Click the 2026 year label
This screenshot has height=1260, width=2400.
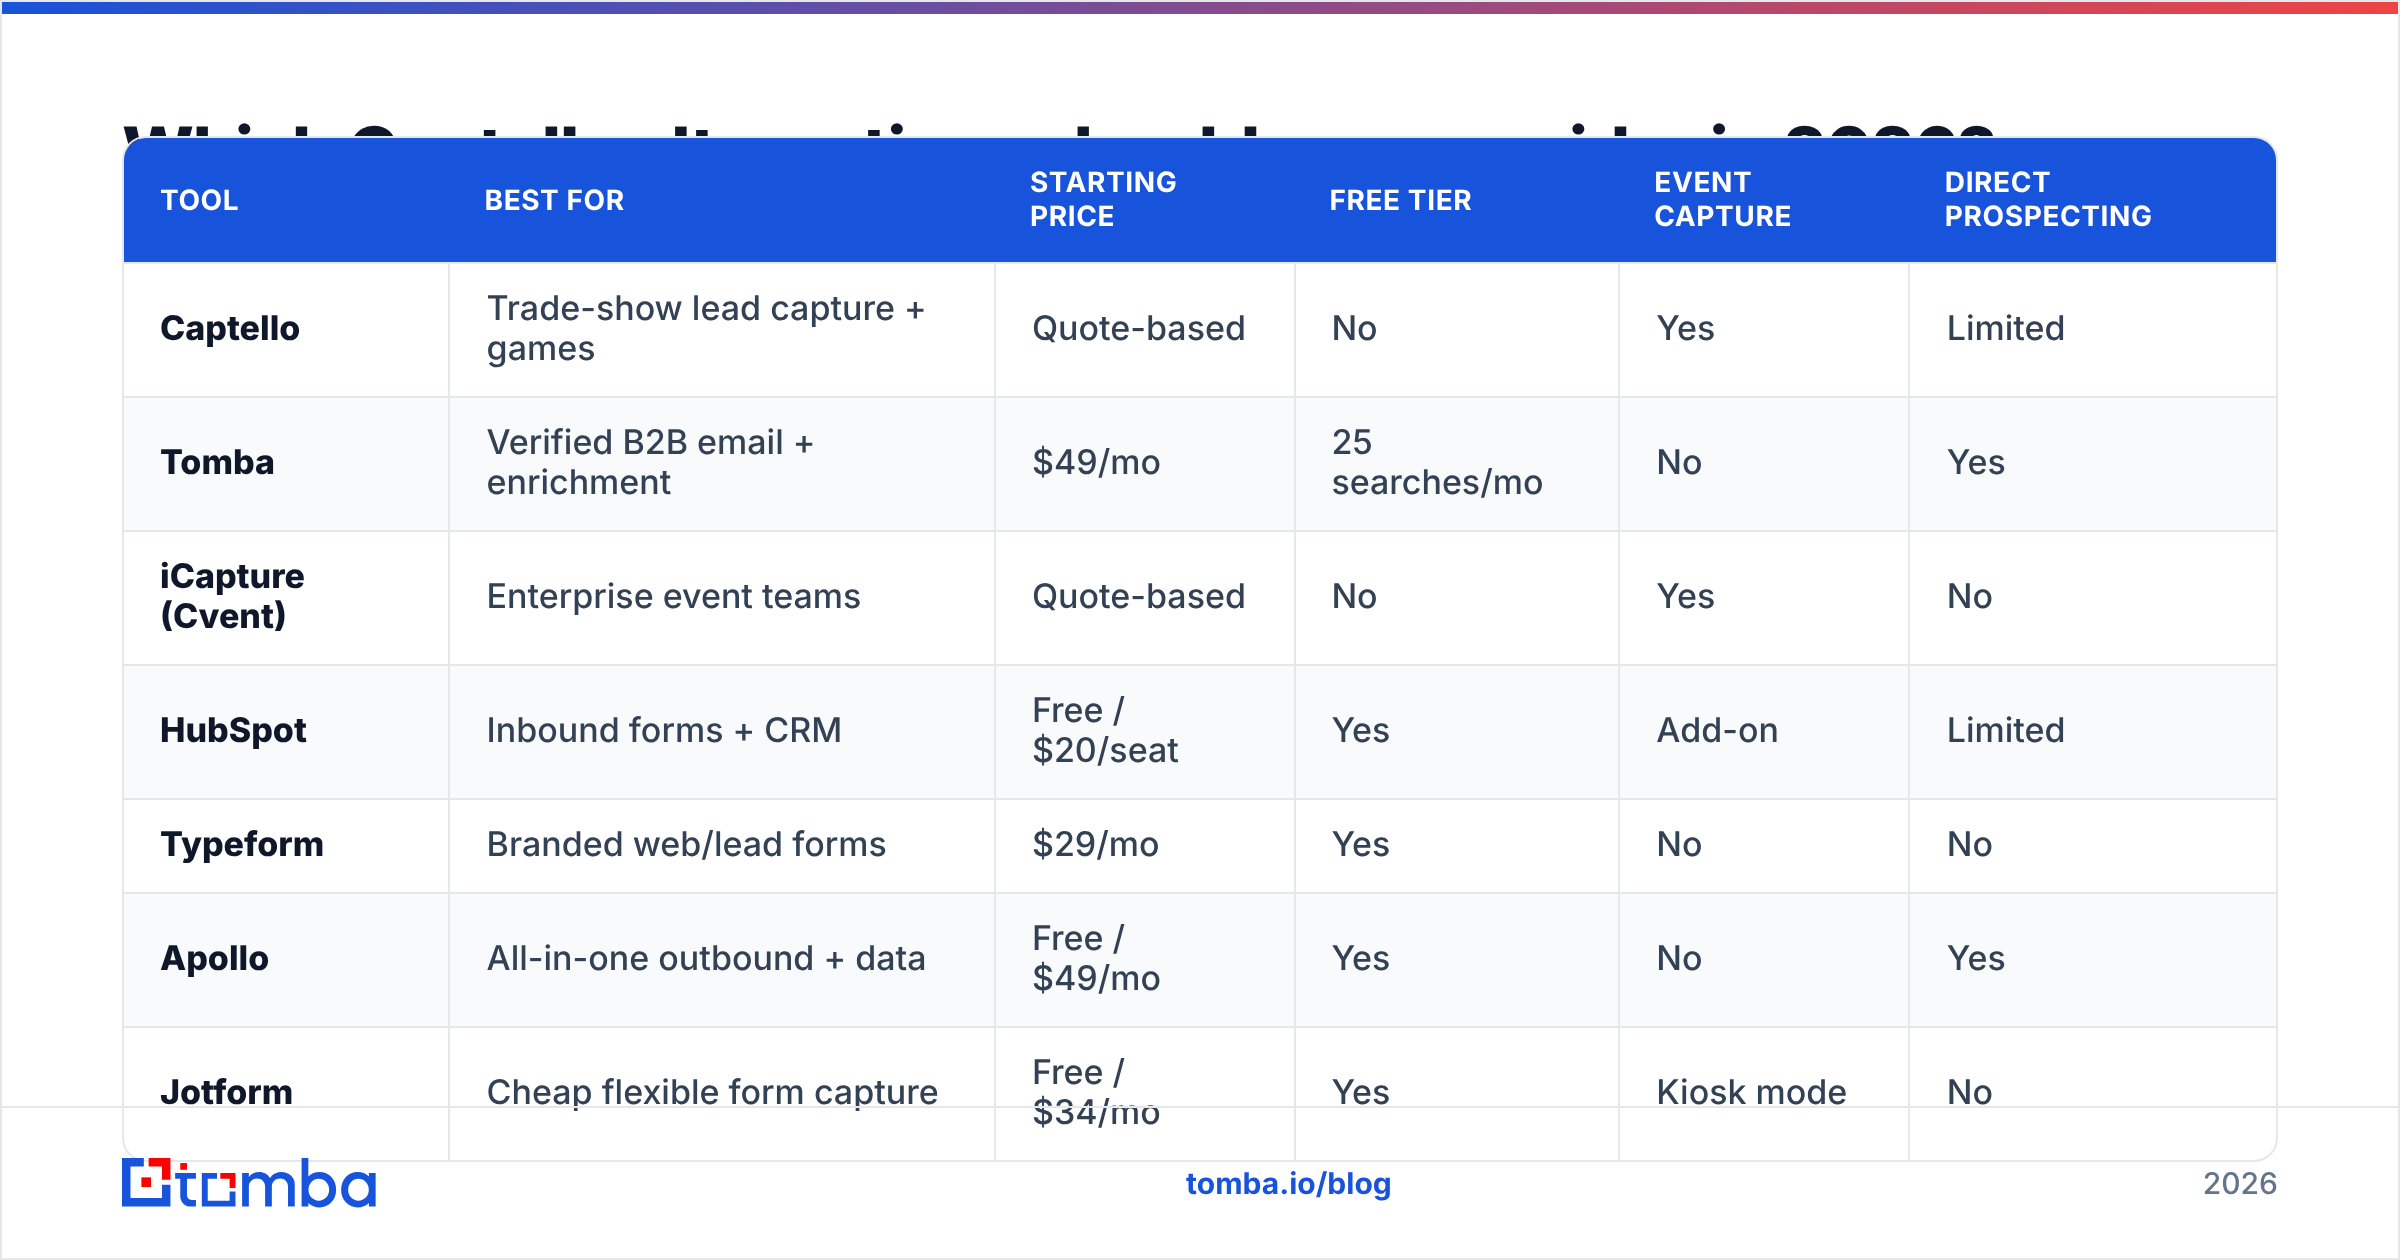coord(2239,1184)
